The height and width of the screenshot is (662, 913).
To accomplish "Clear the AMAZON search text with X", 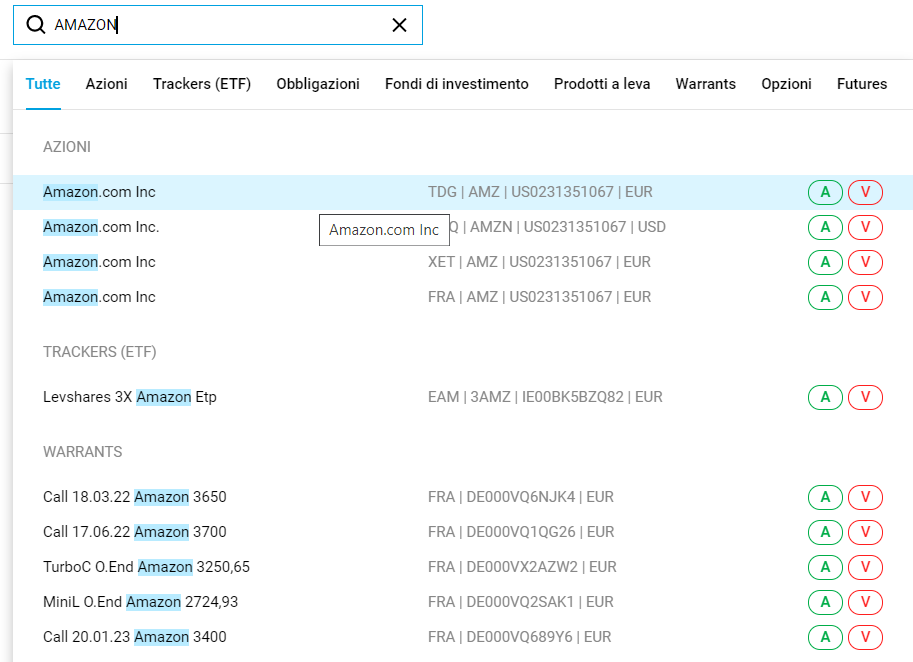I will coord(399,25).
